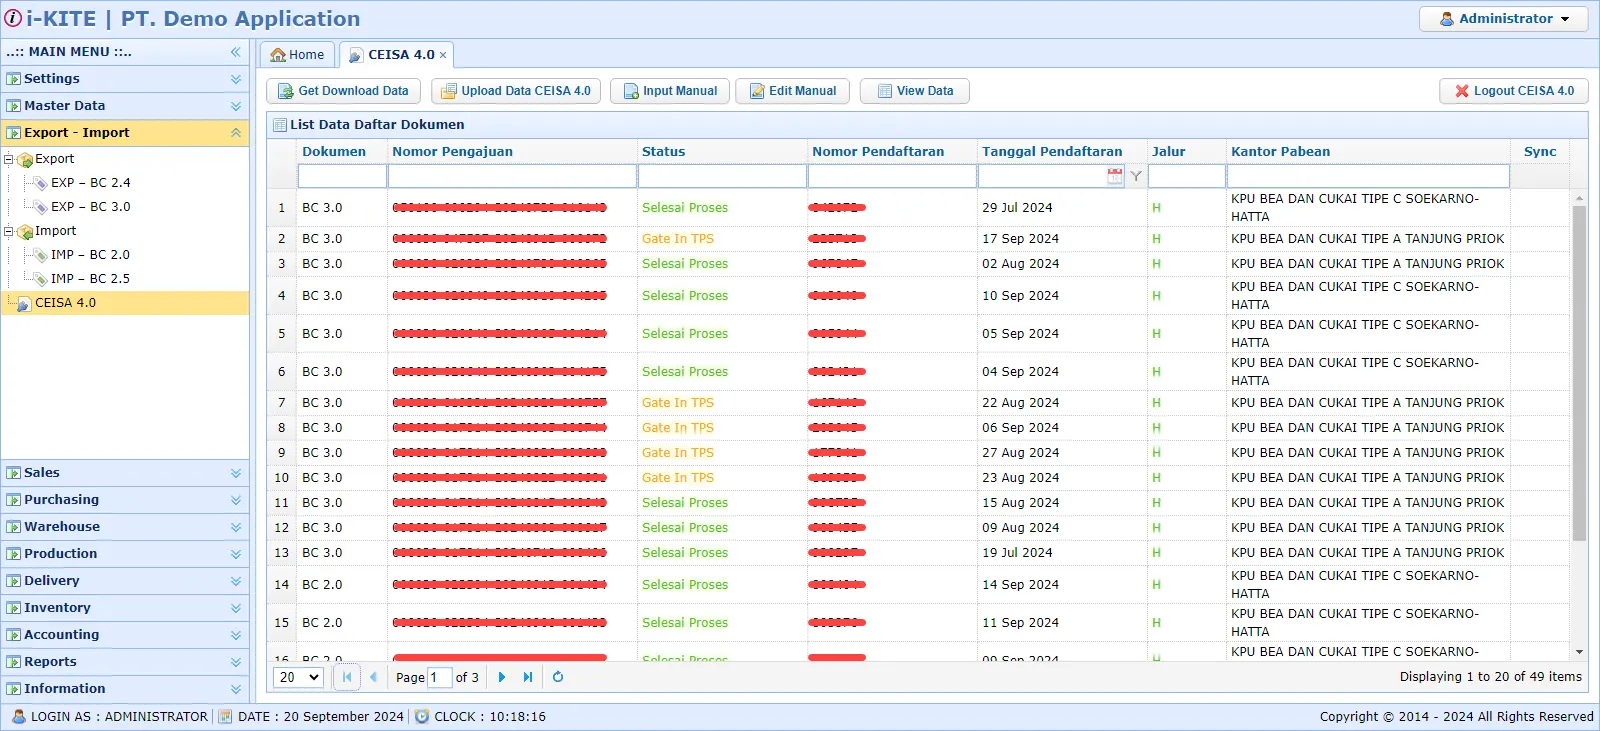Image resolution: width=1600 pixels, height=731 pixels.
Task: Click the Get Download Data button
Action: point(343,91)
